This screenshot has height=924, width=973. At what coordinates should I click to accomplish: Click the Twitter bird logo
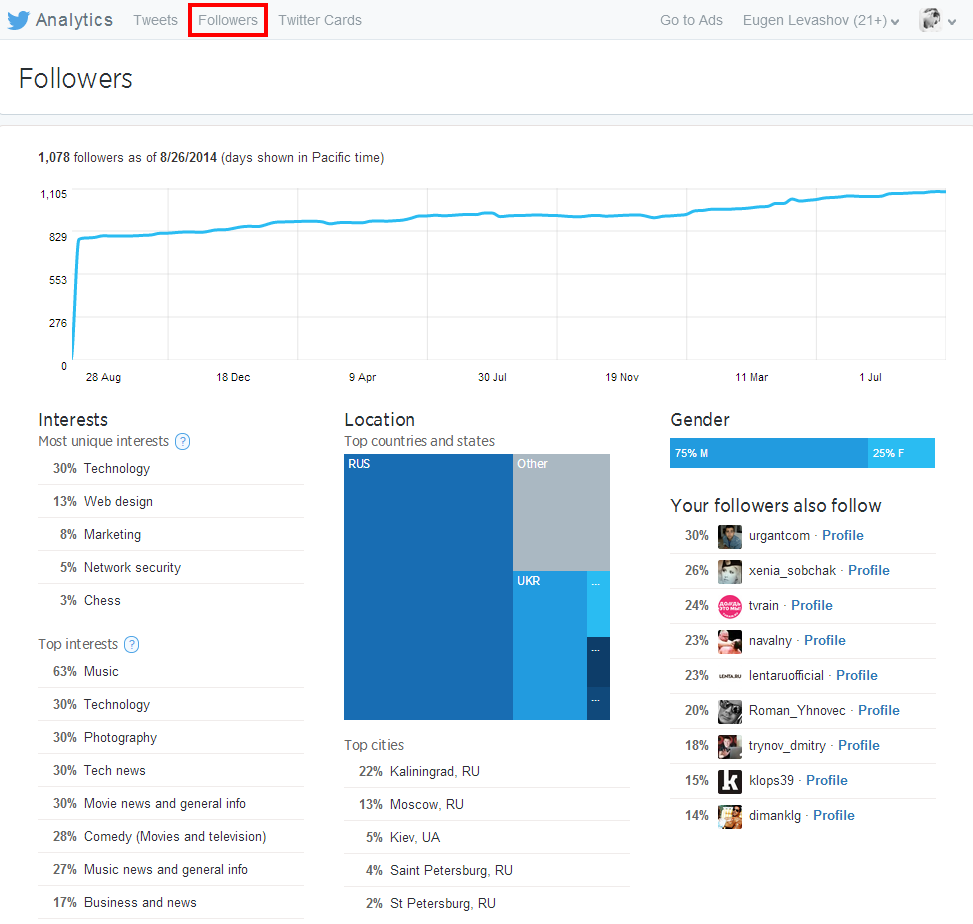click(19, 20)
